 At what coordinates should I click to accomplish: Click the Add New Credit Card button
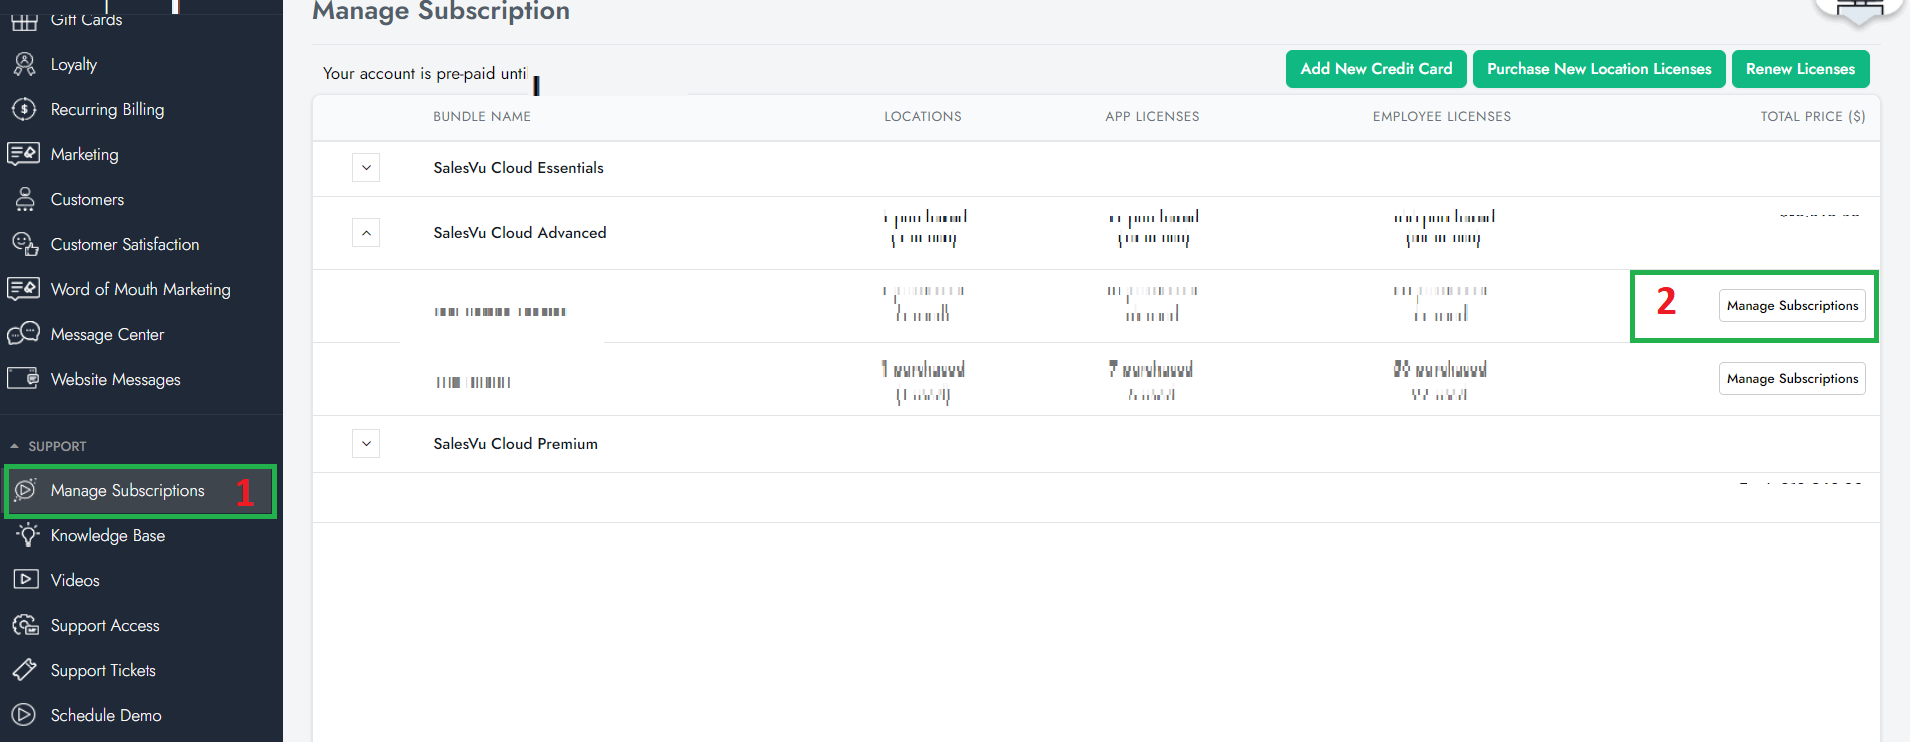(x=1376, y=69)
